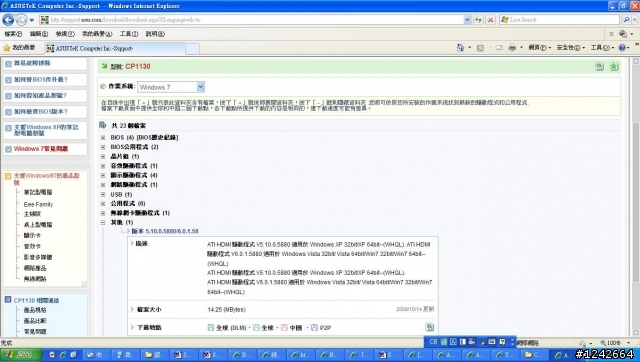Open the 編輯(E) menu

point(39,34)
